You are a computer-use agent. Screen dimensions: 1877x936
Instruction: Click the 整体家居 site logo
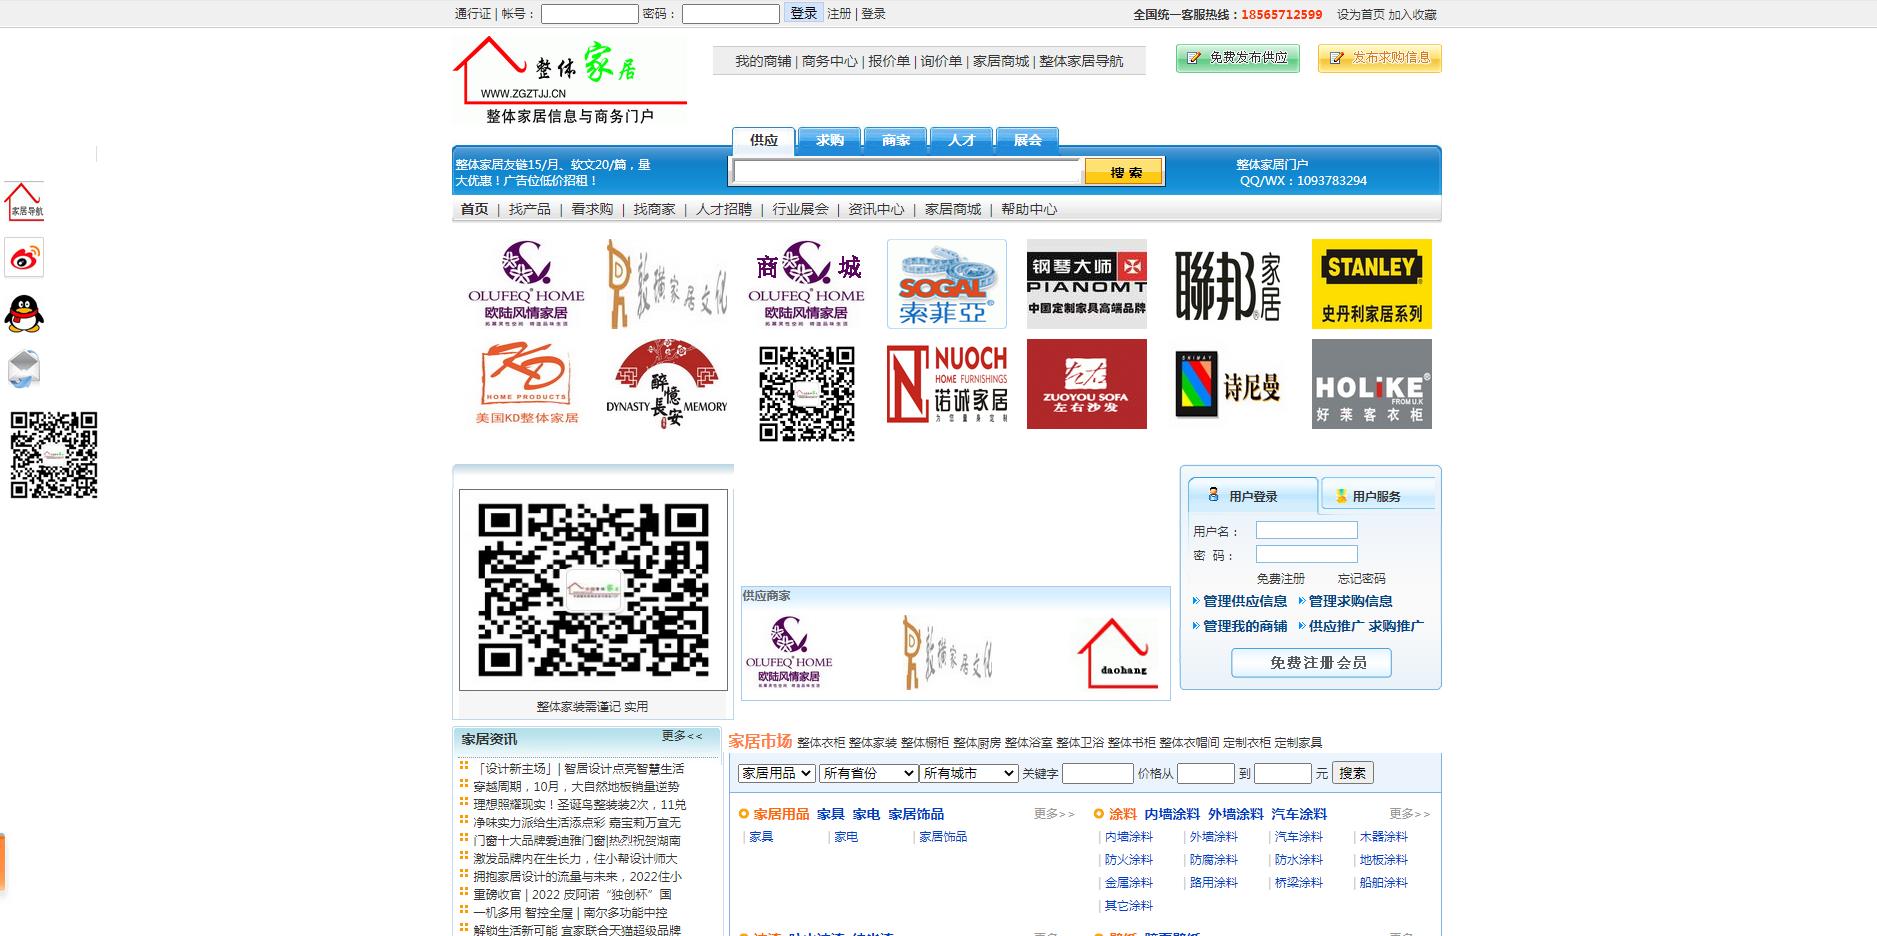click(570, 80)
